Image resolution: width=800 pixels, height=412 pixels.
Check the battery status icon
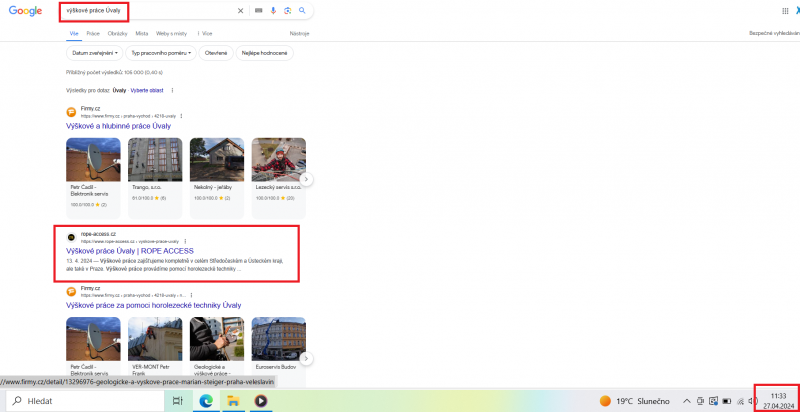(727, 401)
